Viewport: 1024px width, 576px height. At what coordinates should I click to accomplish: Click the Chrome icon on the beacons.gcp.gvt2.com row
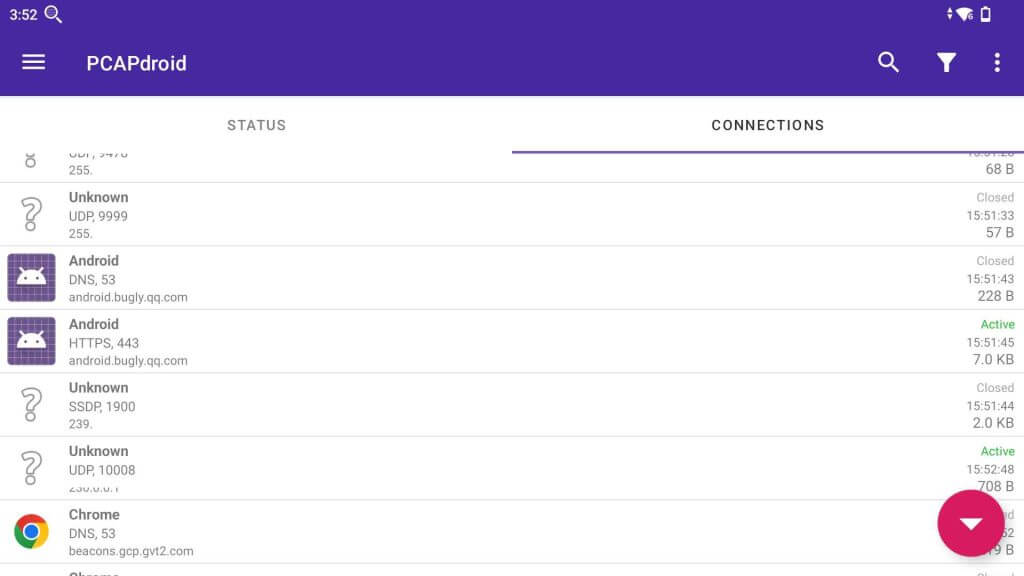coord(31,531)
